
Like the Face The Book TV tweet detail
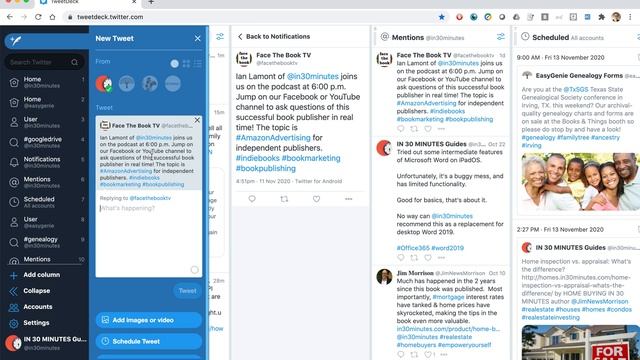(x=316, y=199)
